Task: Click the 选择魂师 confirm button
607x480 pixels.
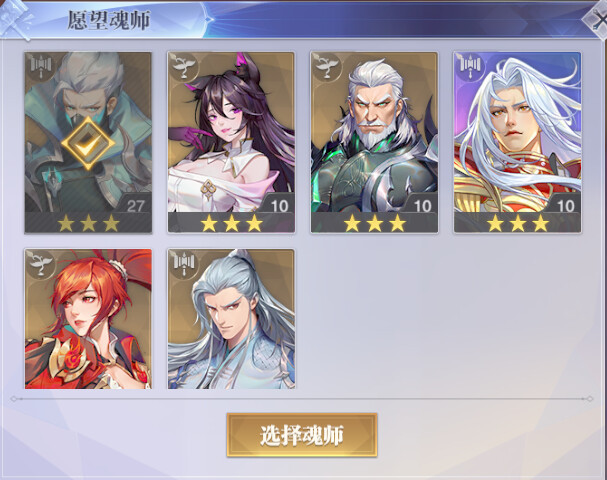Action: pos(302,435)
